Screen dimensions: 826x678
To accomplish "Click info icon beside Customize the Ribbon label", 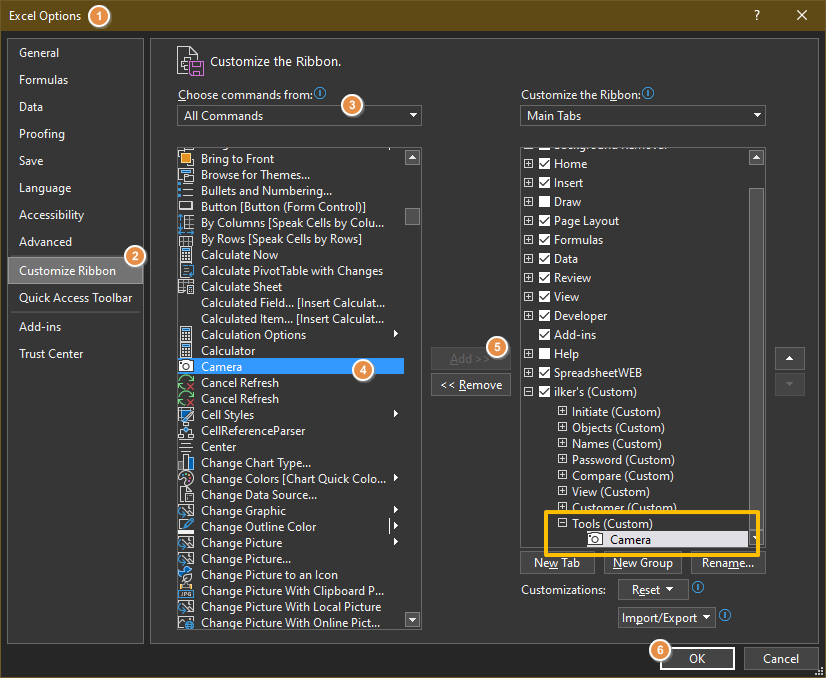I will tap(648, 94).
